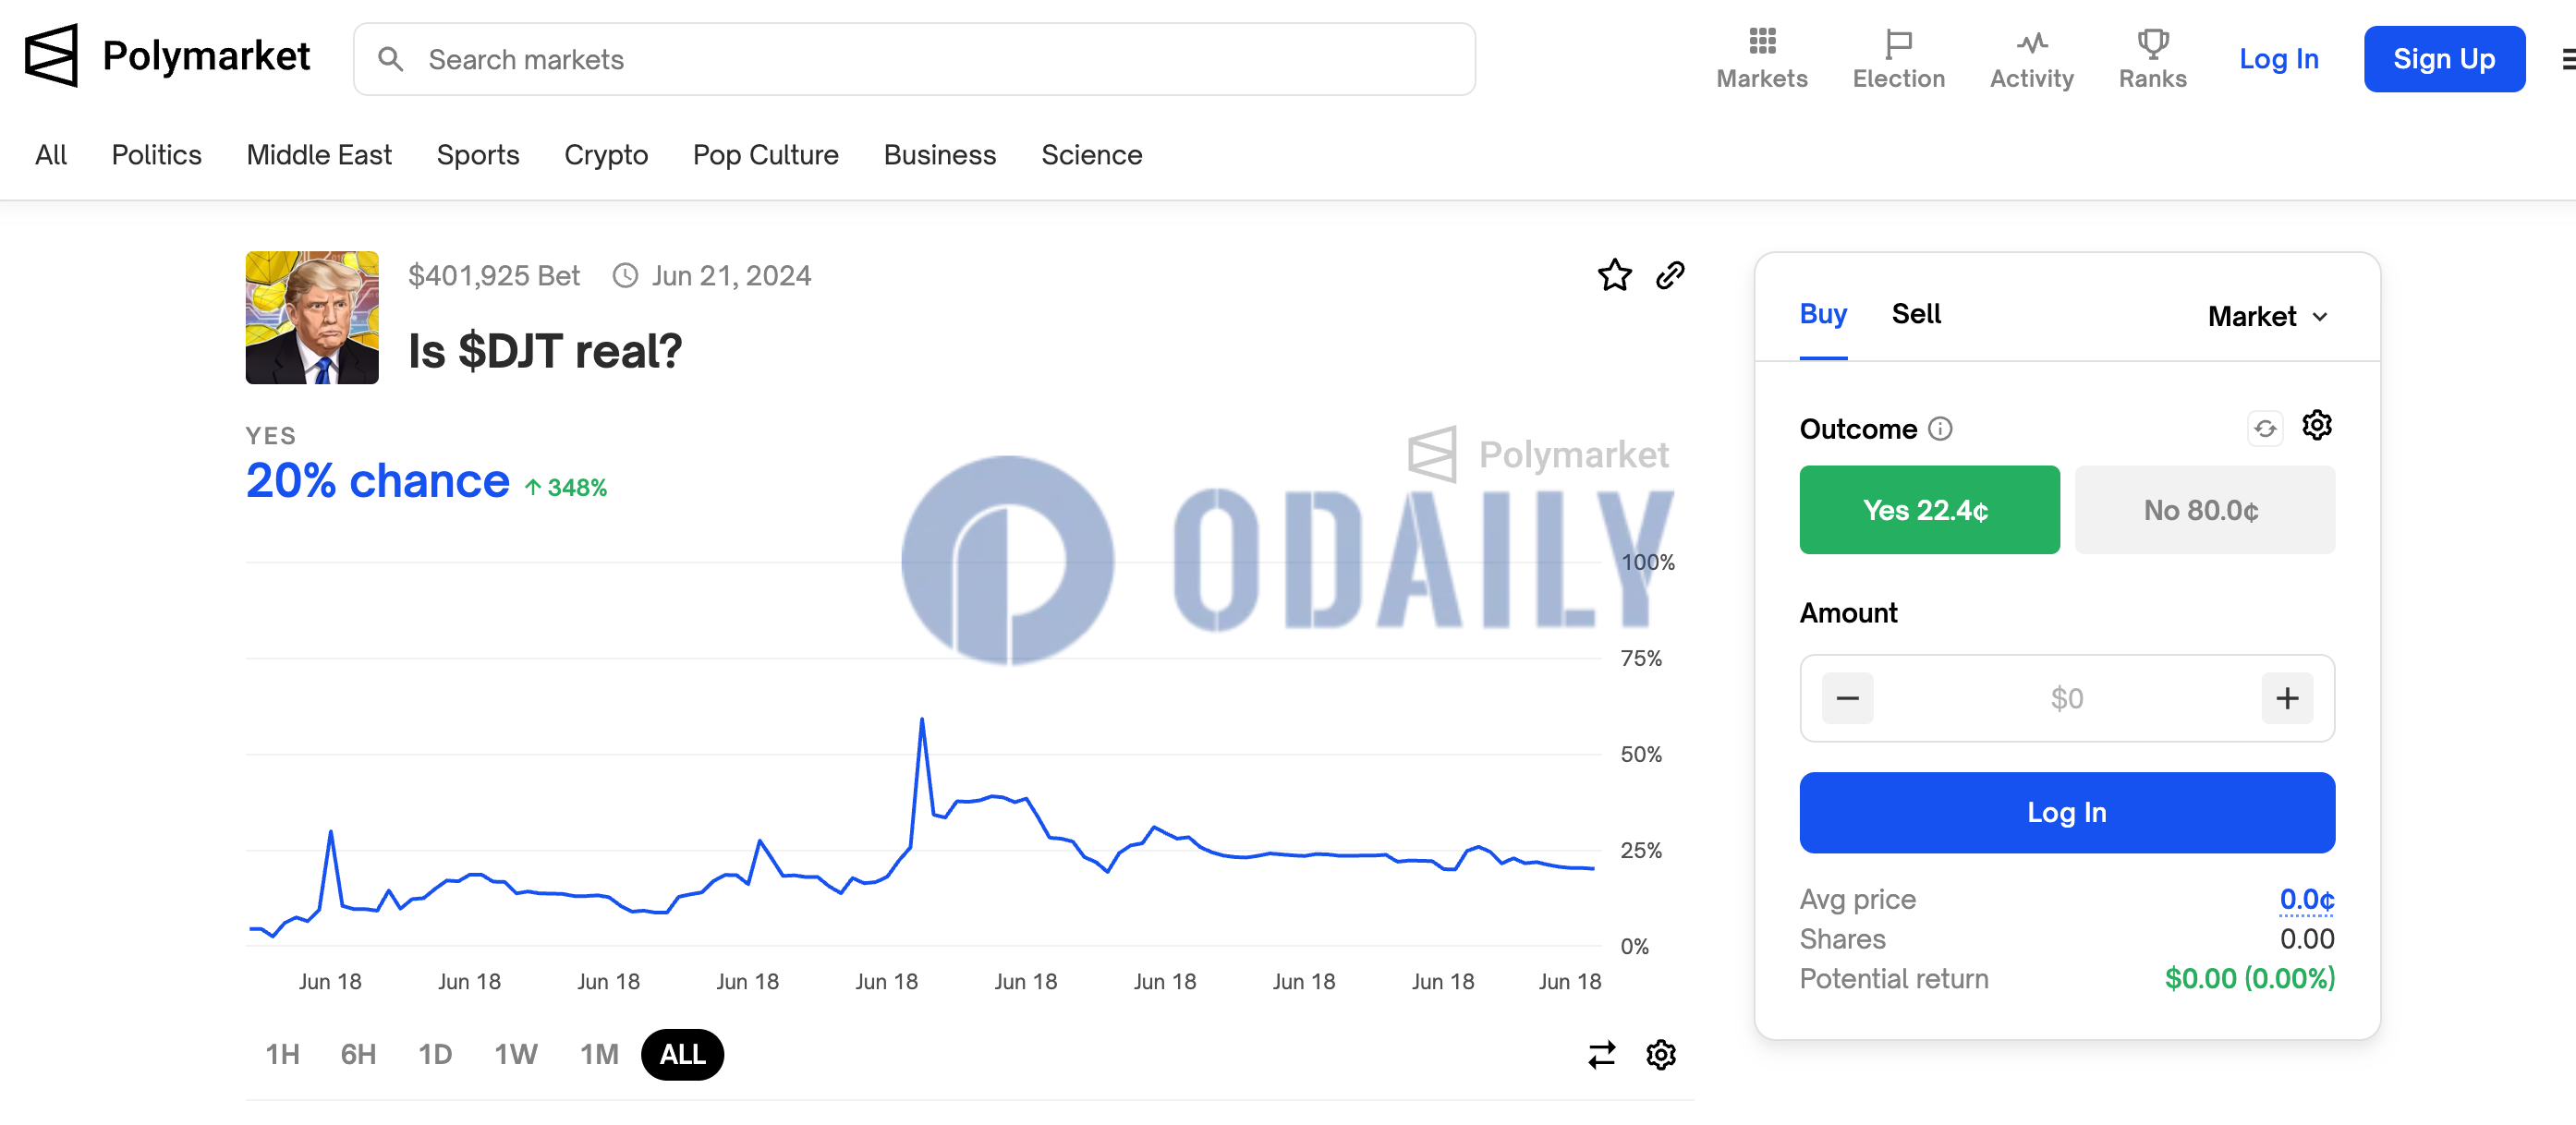Click the 'Jun 21, 2024' date text
Image resolution: width=2576 pixels, height=1125 pixels.
click(731, 276)
